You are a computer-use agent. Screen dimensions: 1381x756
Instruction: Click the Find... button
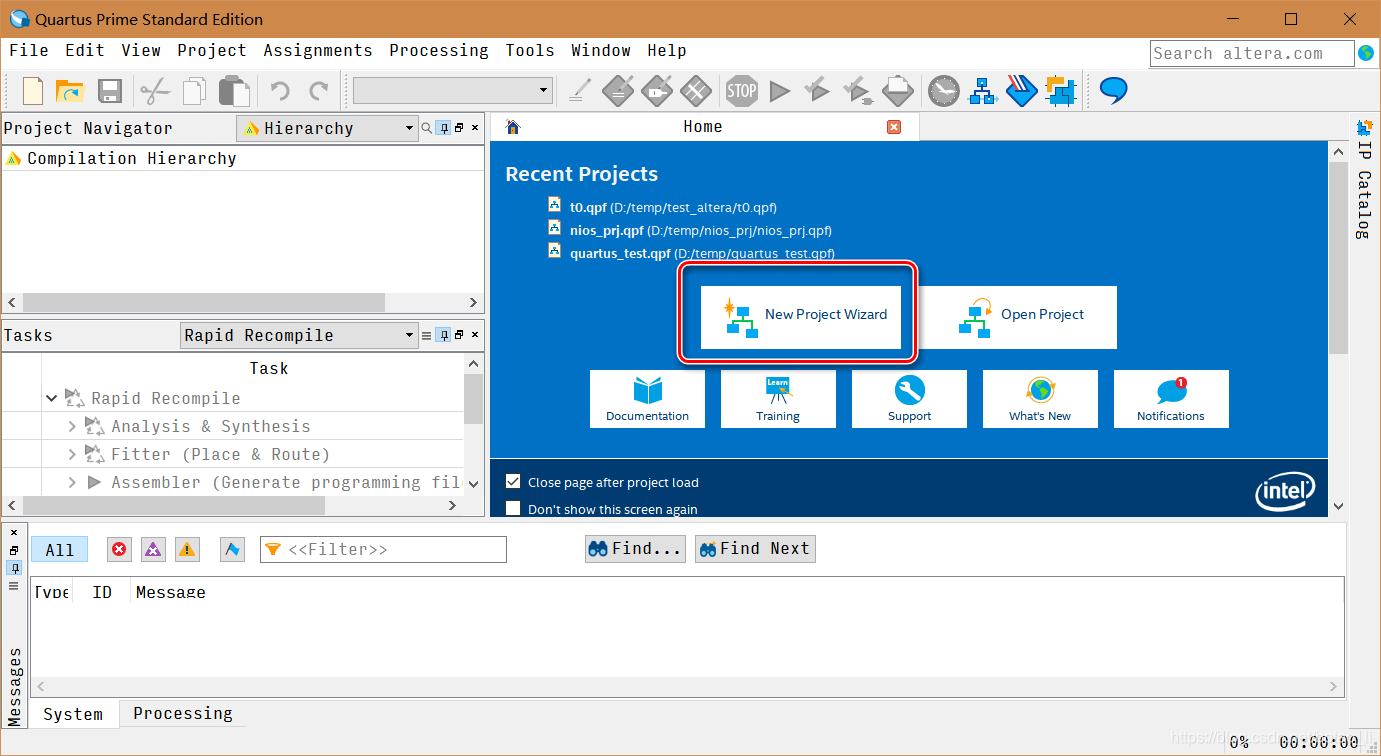(x=635, y=548)
